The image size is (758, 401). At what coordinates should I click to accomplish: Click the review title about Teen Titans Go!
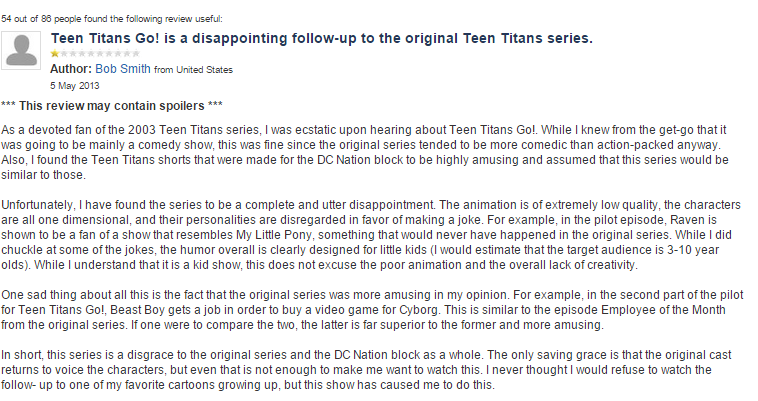[321, 38]
